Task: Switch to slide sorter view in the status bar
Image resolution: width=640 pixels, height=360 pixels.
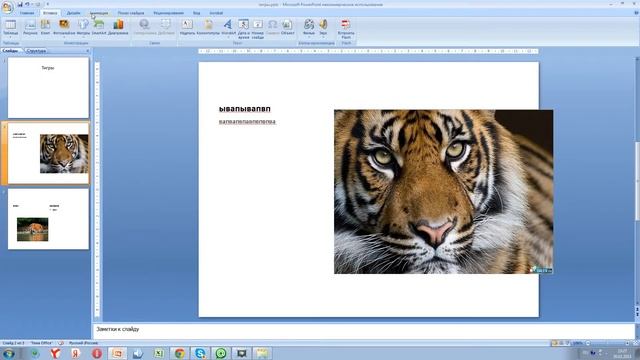Action: click(x=561, y=343)
